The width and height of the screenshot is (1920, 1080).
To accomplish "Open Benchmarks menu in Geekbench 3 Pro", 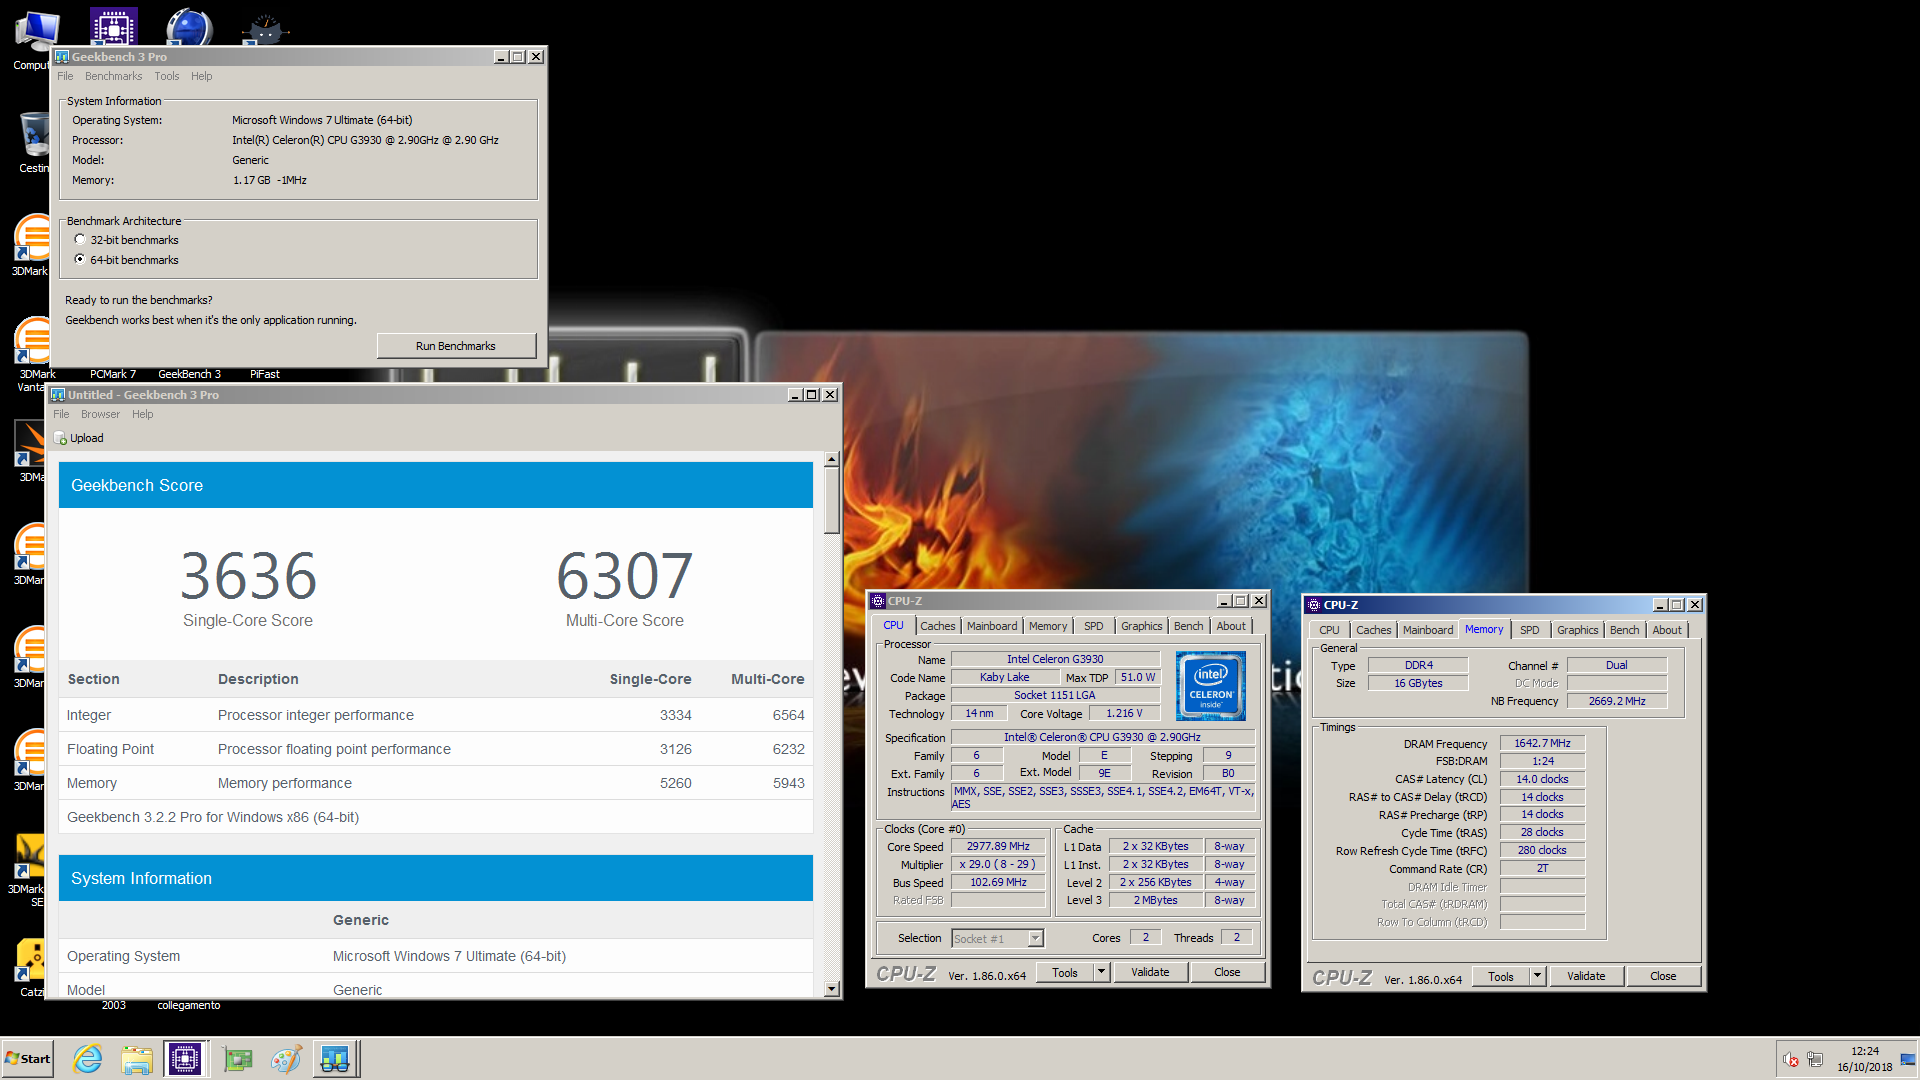I will tap(114, 76).
